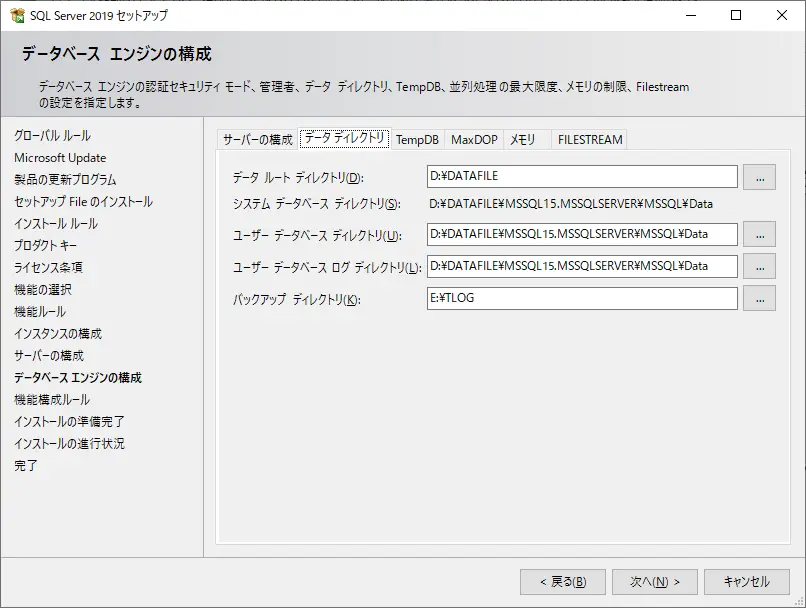Click the バックアップ ディレクトリ input field
This screenshot has width=806, height=608.
click(x=582, y=299)
